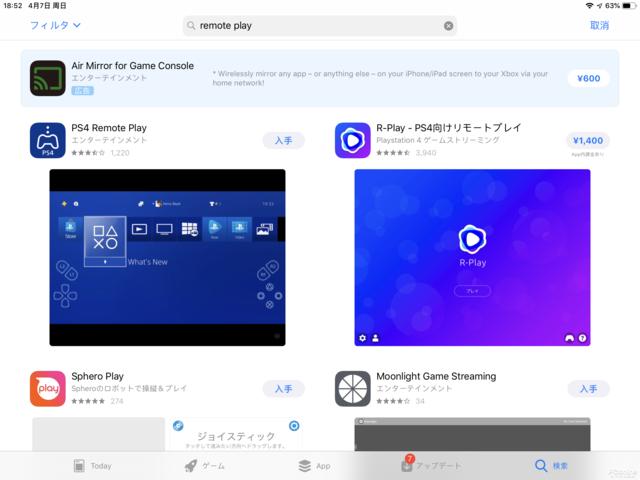640x480 pixels.
Task: View Moonlight Game Streaming screenshot preview
Action: [x=472, y=434]
